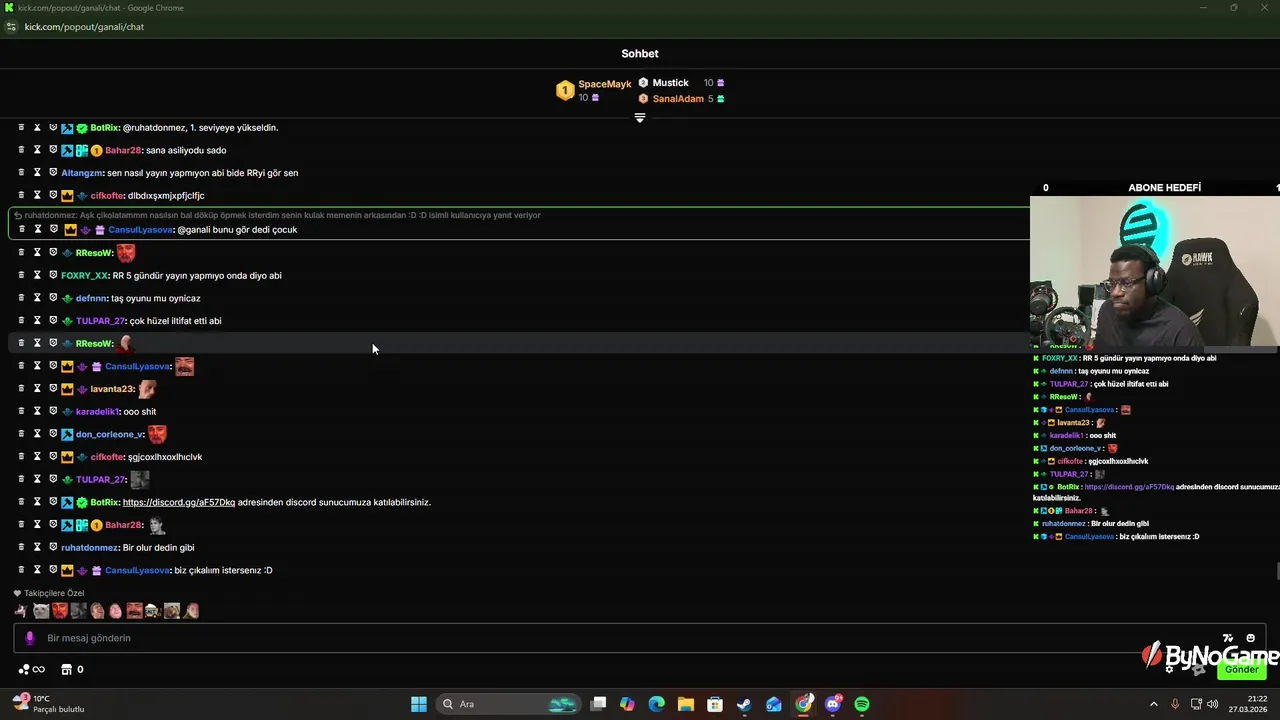Open Microsoft Edge from the taskbar

pyautogui.click(x=656, y=704)
